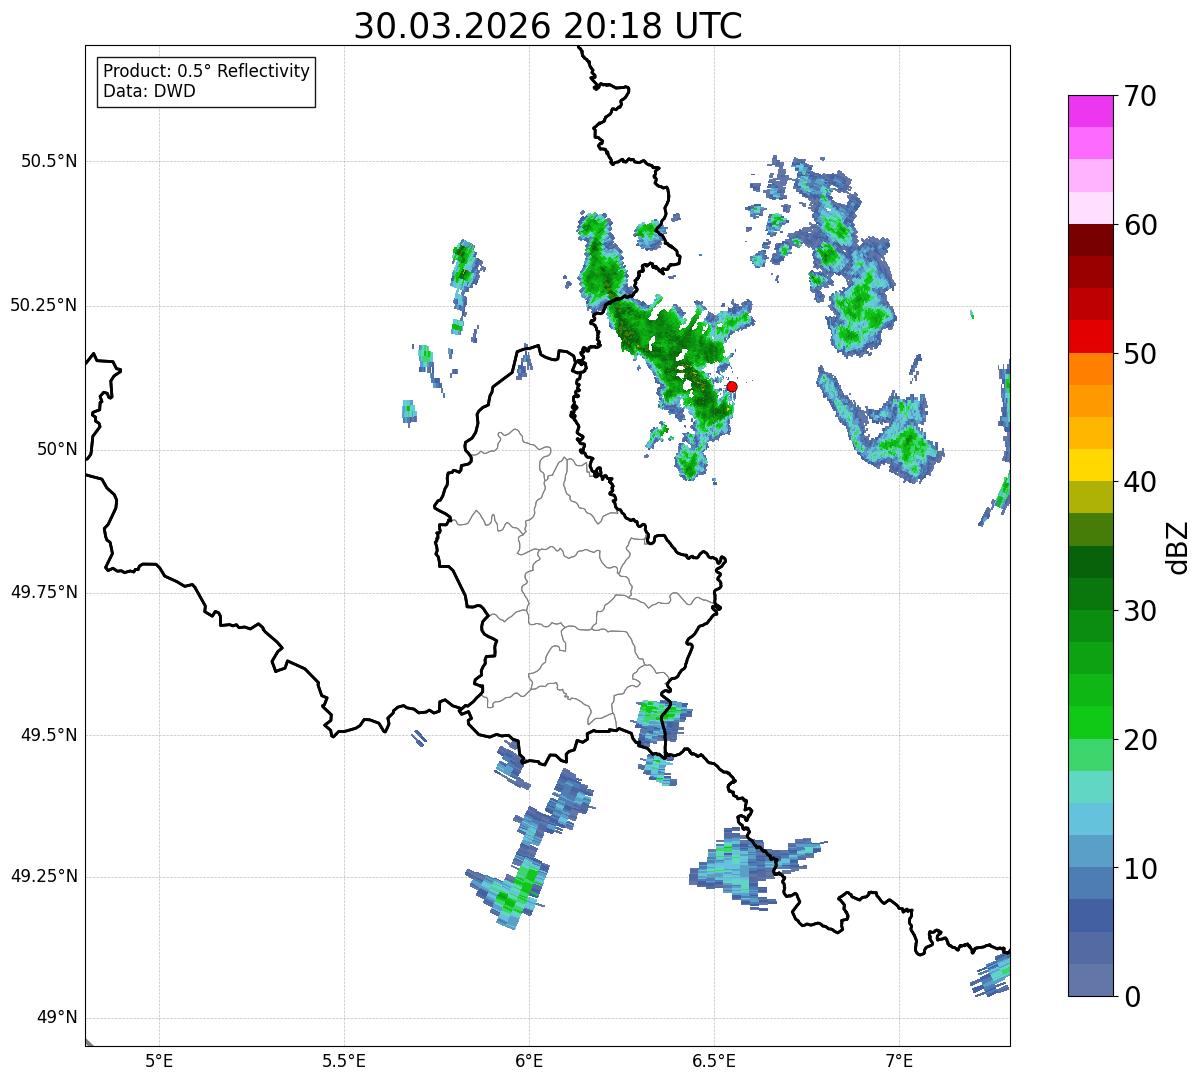
Task: Click the 'dBZ' colorbar label
Action: coord(1178,546)
